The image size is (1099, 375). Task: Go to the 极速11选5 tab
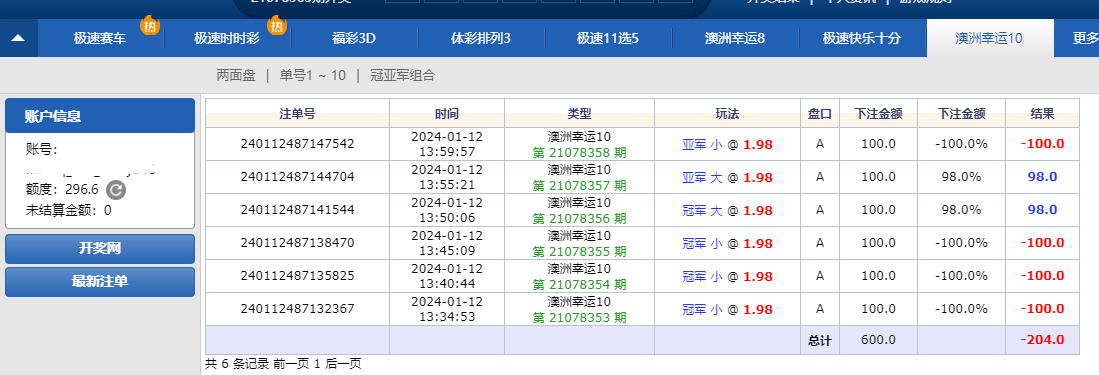pos(608,38)
